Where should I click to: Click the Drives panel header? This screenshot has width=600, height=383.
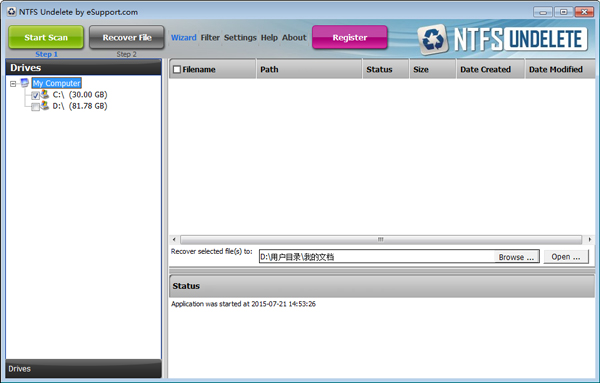click(83, 67)
